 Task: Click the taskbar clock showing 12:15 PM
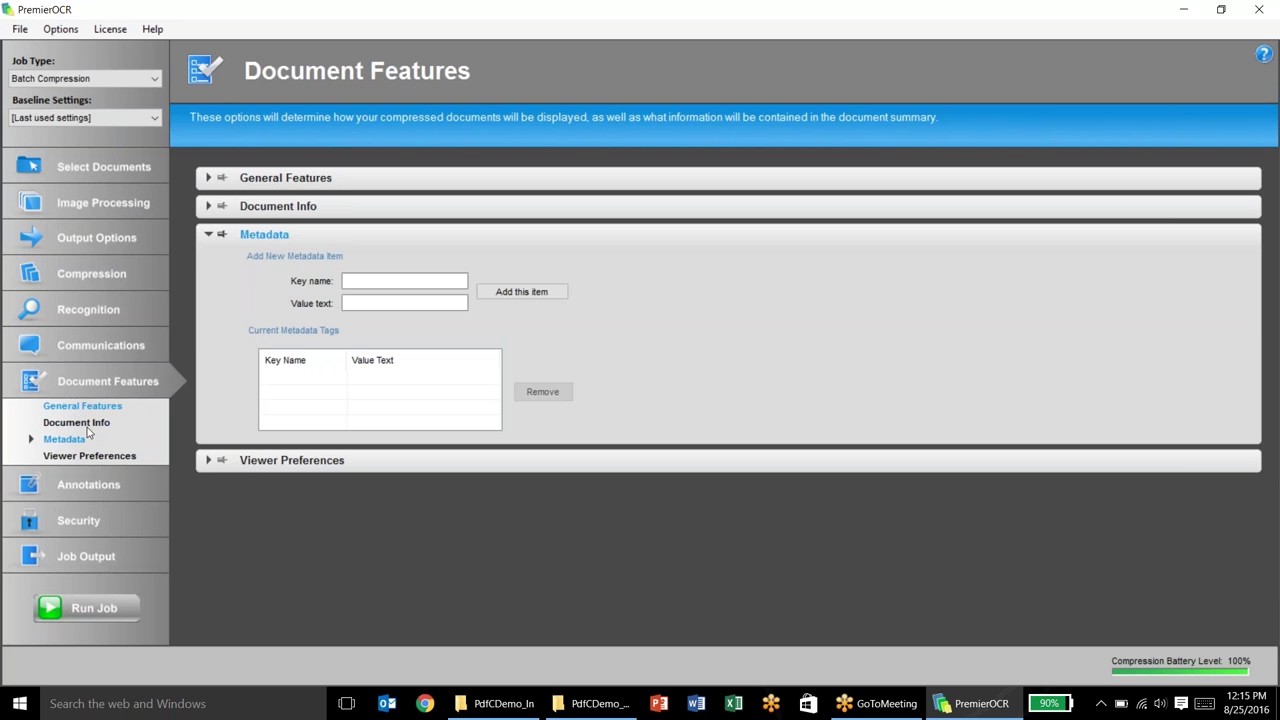click(x=1245, y=703)
